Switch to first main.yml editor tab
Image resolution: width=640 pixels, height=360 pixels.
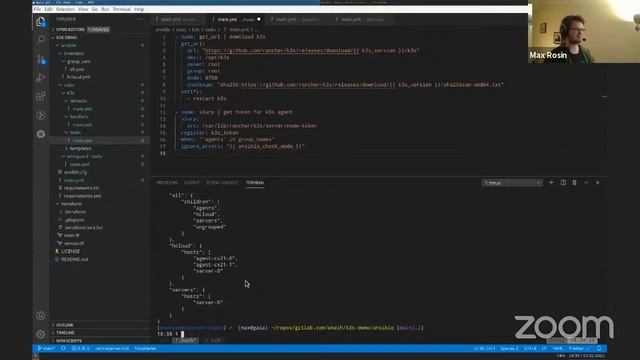click(x=179, y=19)
